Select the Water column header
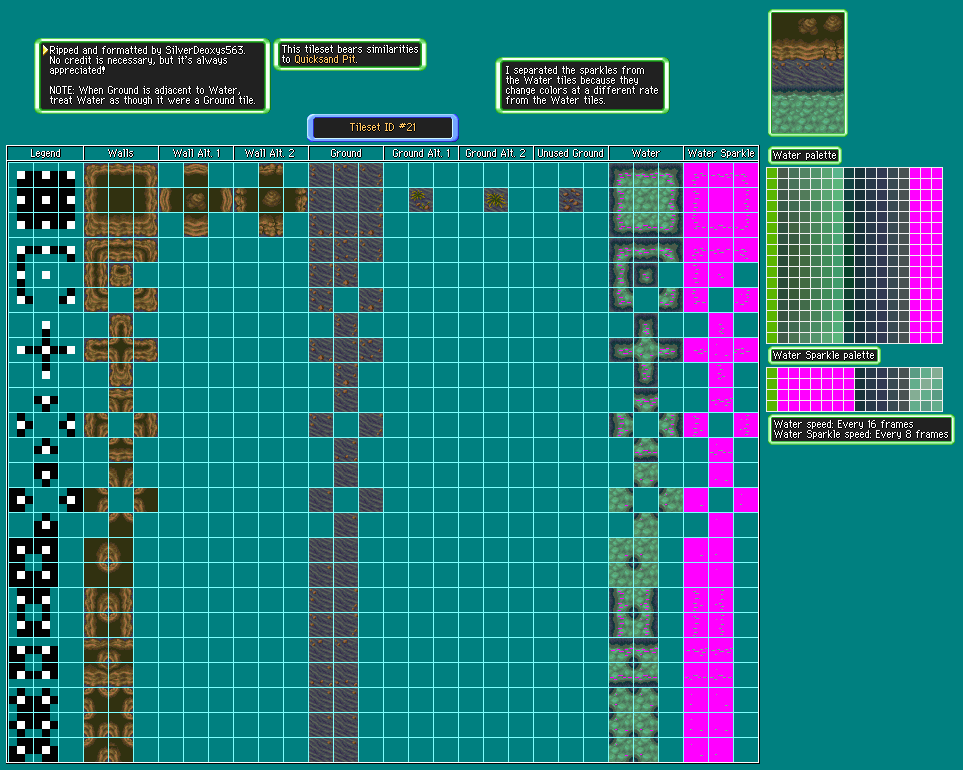Screen dimensions: 963x770 tap(645, 153)
